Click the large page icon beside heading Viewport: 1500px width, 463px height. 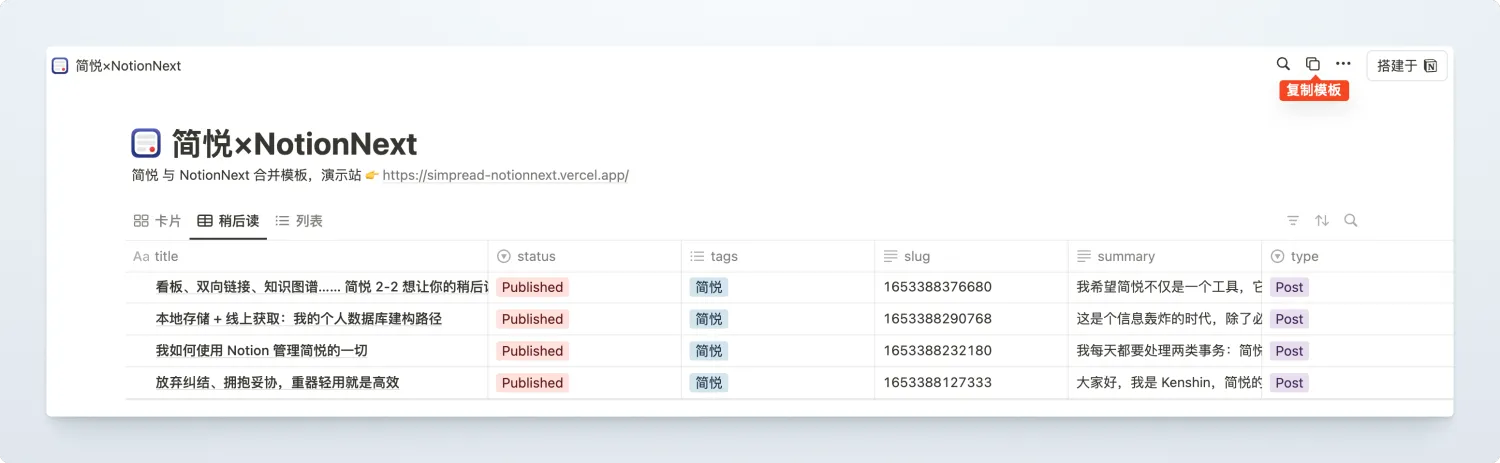click(146, 143)
